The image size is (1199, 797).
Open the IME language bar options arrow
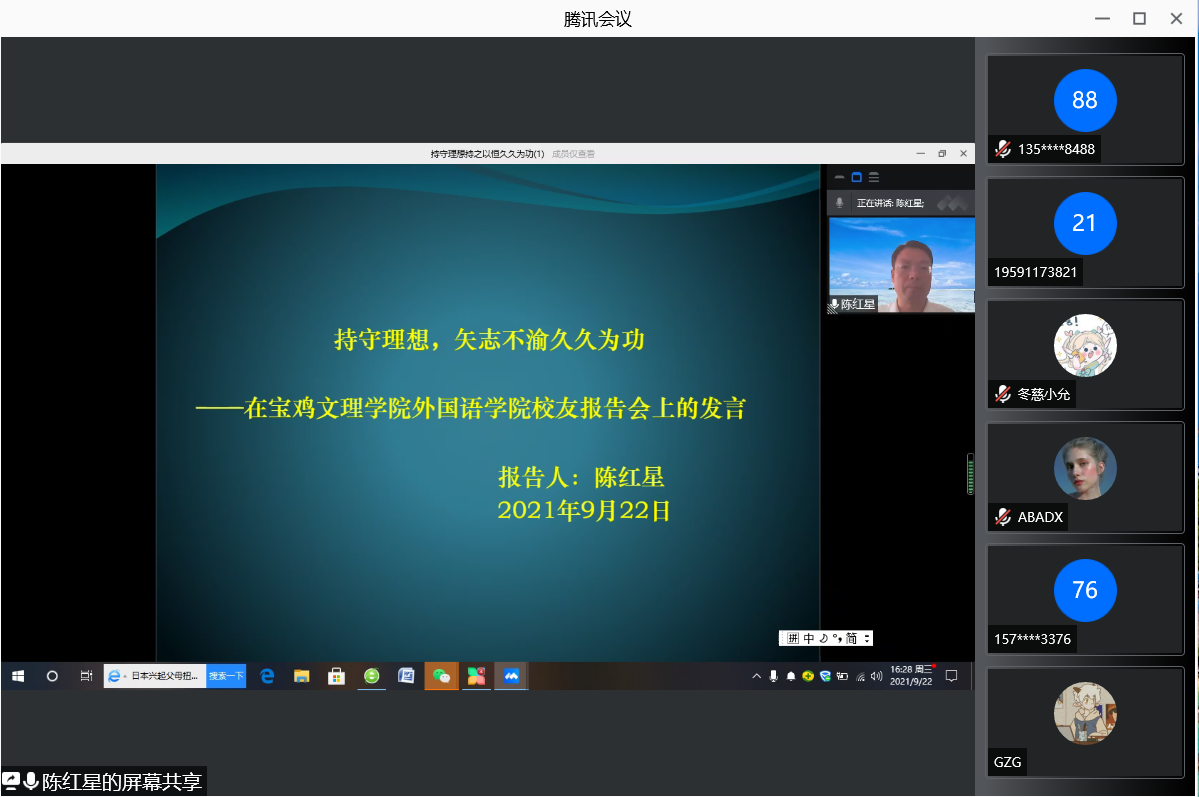tap(866, 638)
